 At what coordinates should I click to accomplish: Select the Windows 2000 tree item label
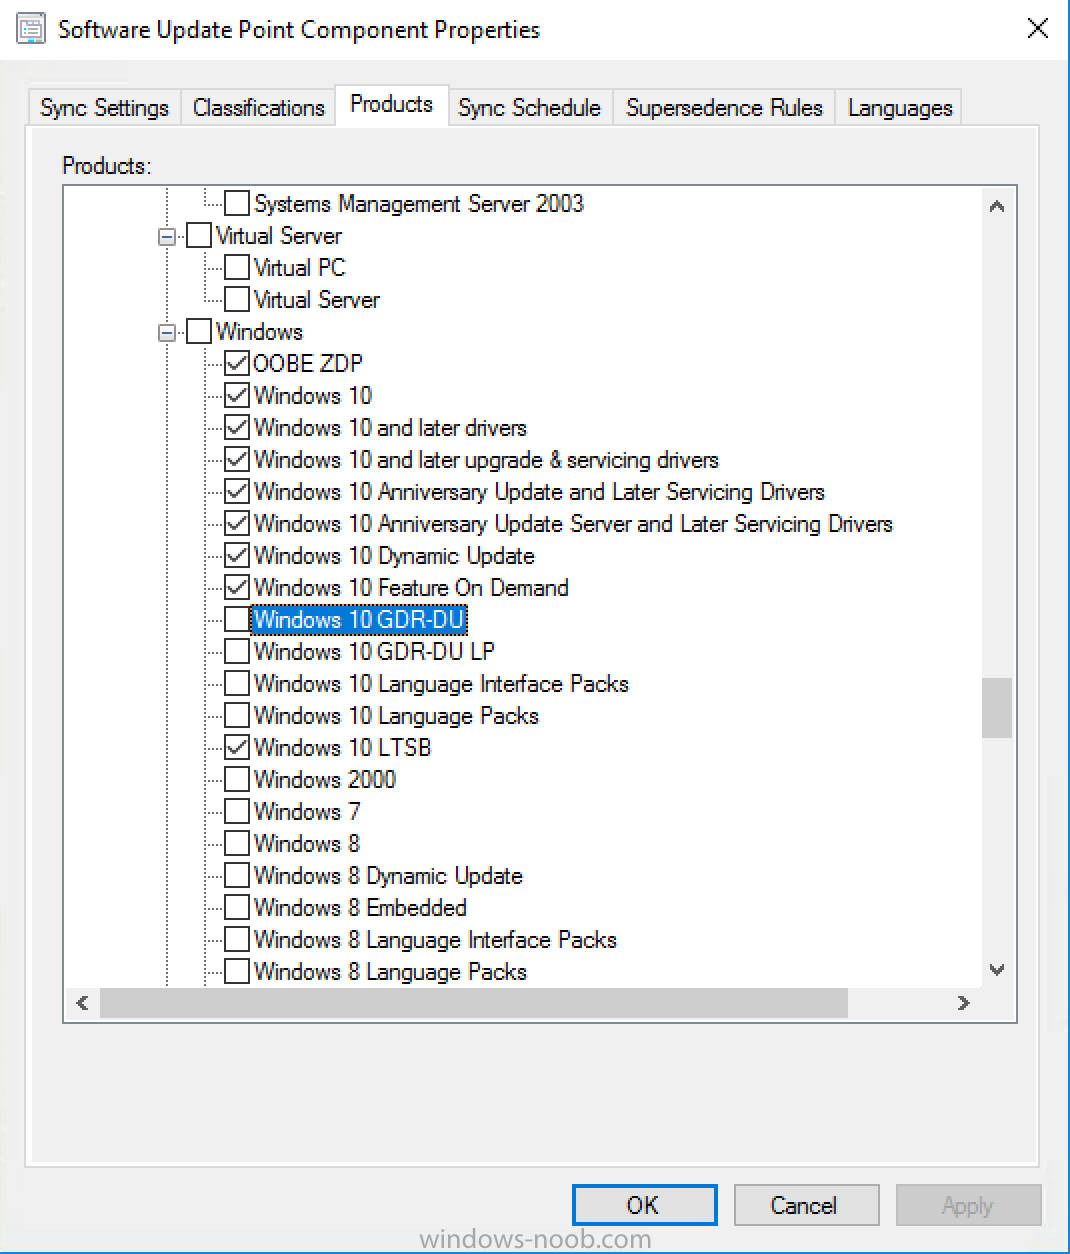[x=325, y=780]
